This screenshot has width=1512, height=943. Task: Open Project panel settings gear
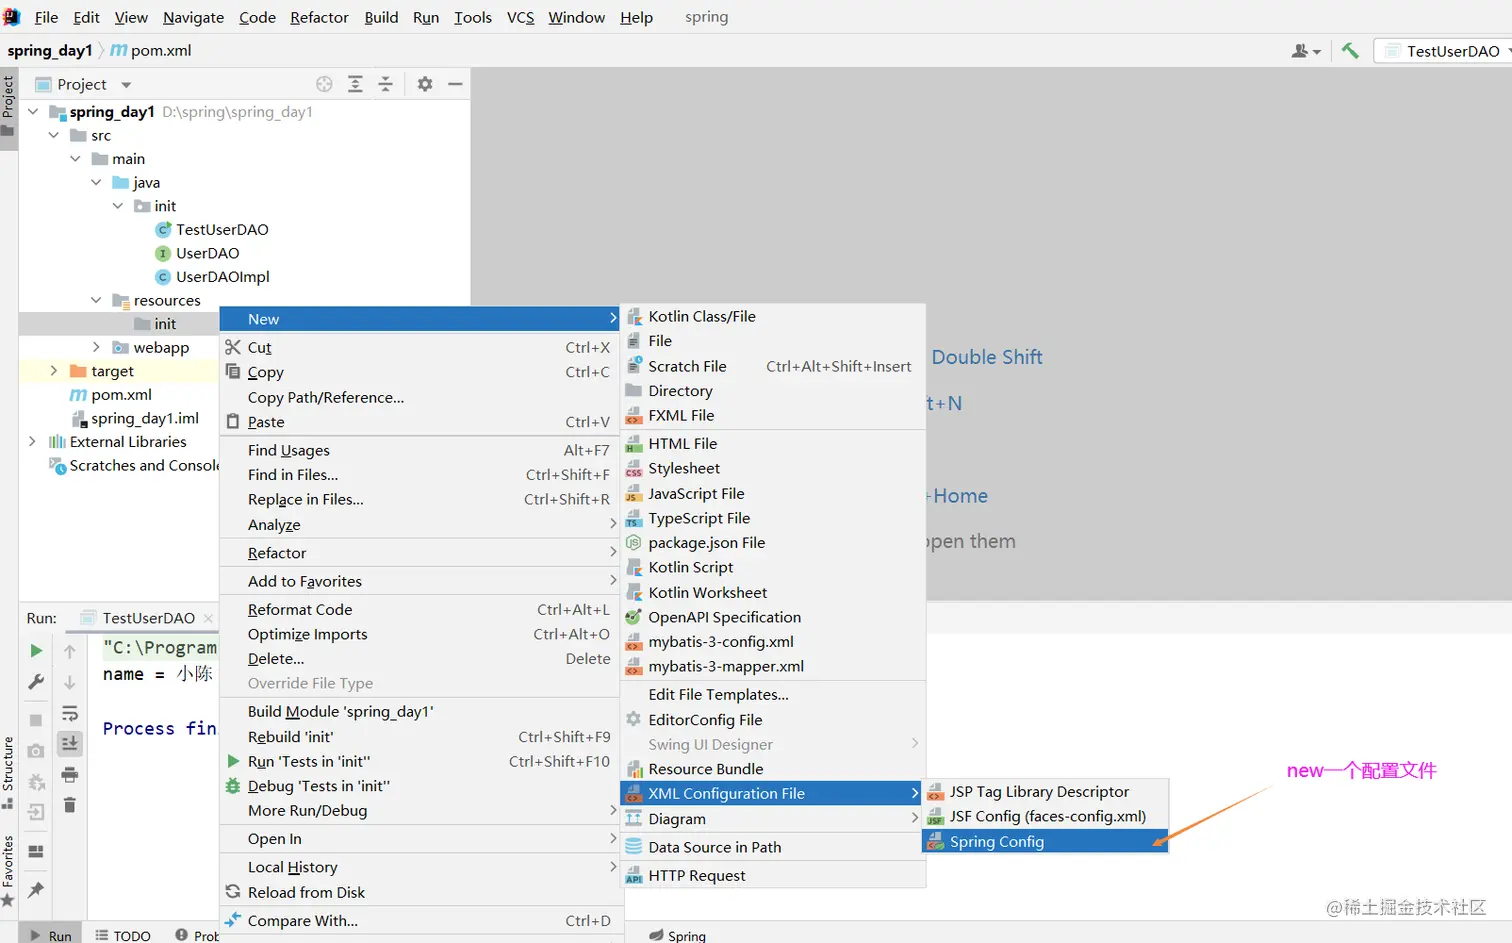[x=425, y=84]
